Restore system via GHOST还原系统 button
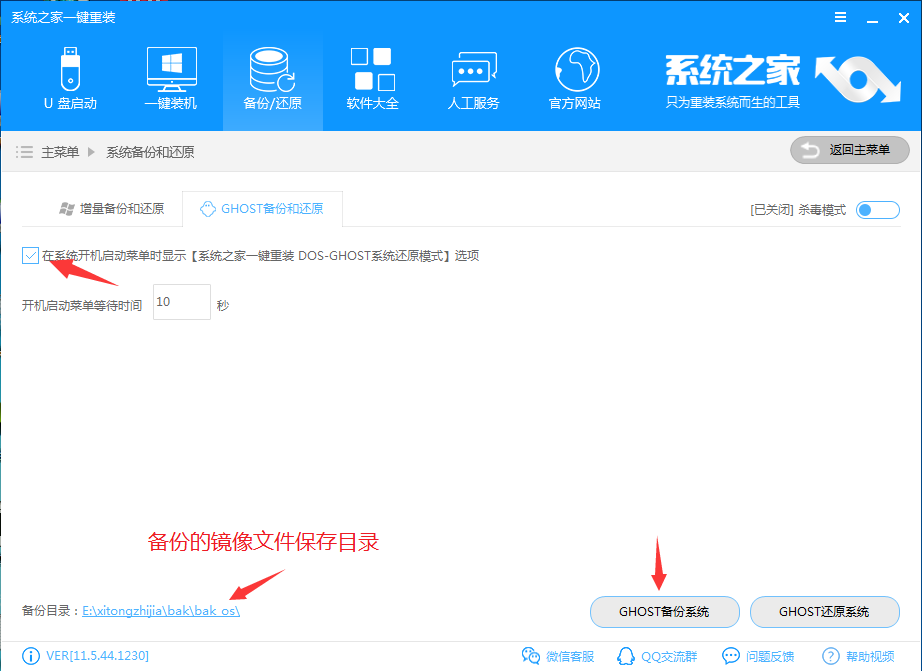This screenshot has height=671, width=922. pos(824,612)
